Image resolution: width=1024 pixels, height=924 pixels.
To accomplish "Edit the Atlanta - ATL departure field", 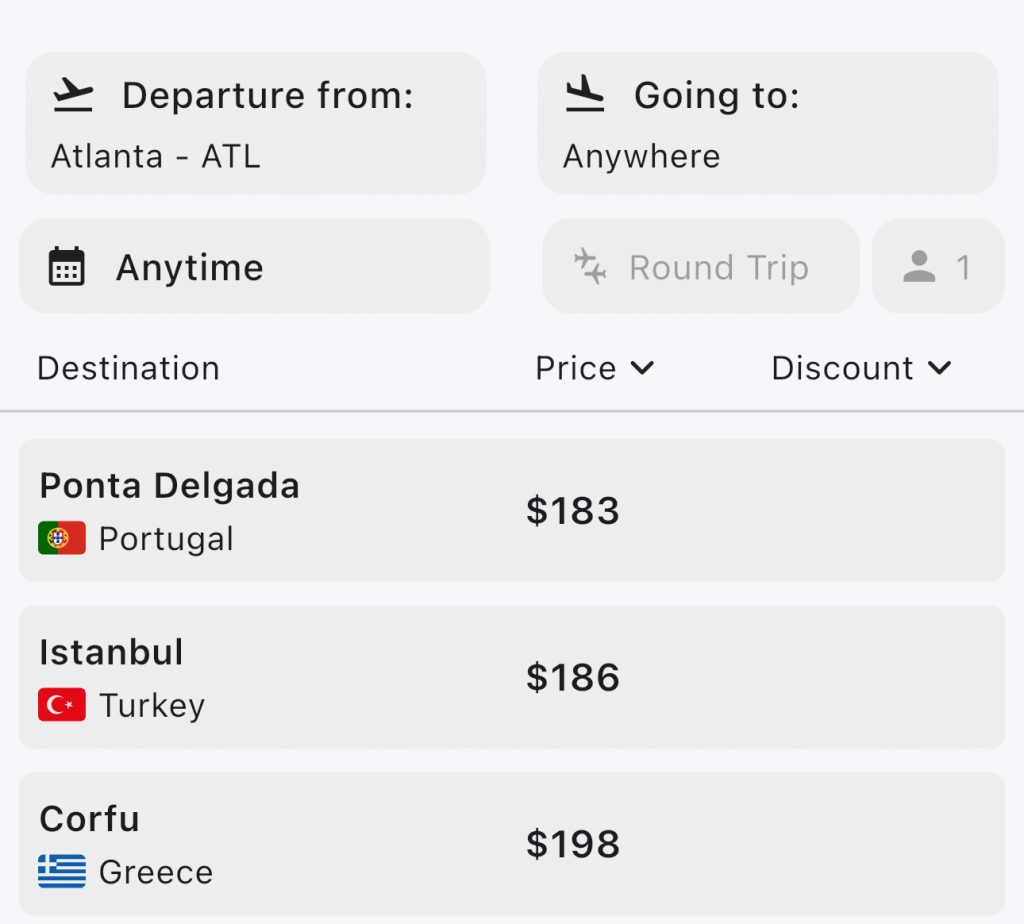I will (x=255, y=123).
